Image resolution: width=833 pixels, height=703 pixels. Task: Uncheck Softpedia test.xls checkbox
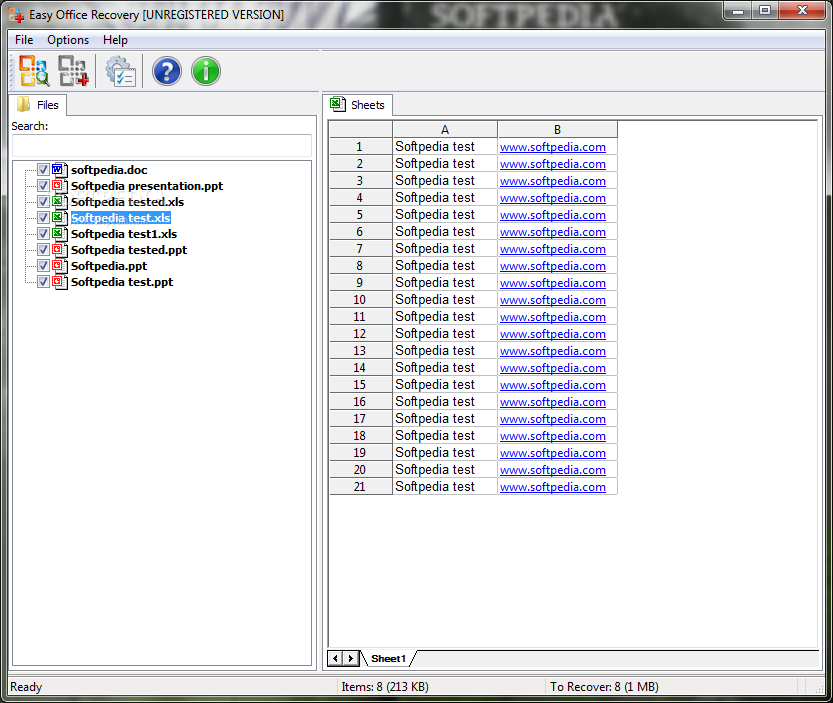pos(43,217)
